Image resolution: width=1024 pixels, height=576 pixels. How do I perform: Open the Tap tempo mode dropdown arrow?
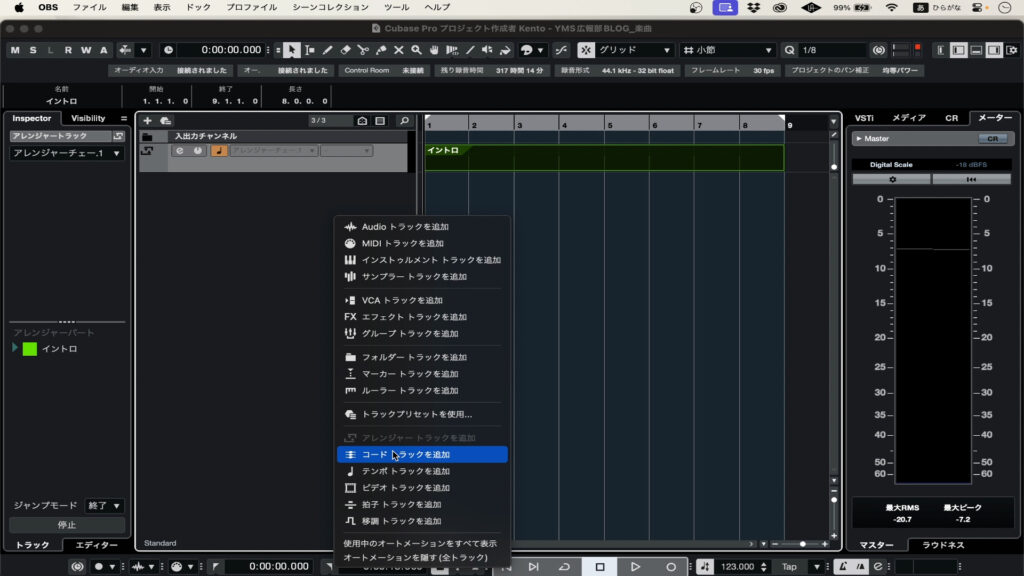(x=816, y=567)
